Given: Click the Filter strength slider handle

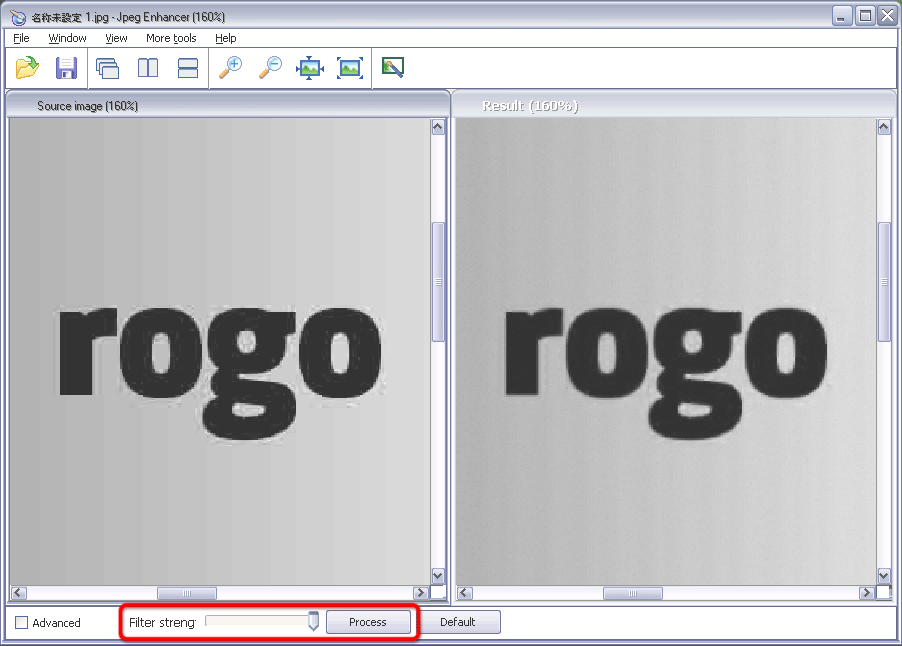Looking at the screenshot, I should 313,622.
